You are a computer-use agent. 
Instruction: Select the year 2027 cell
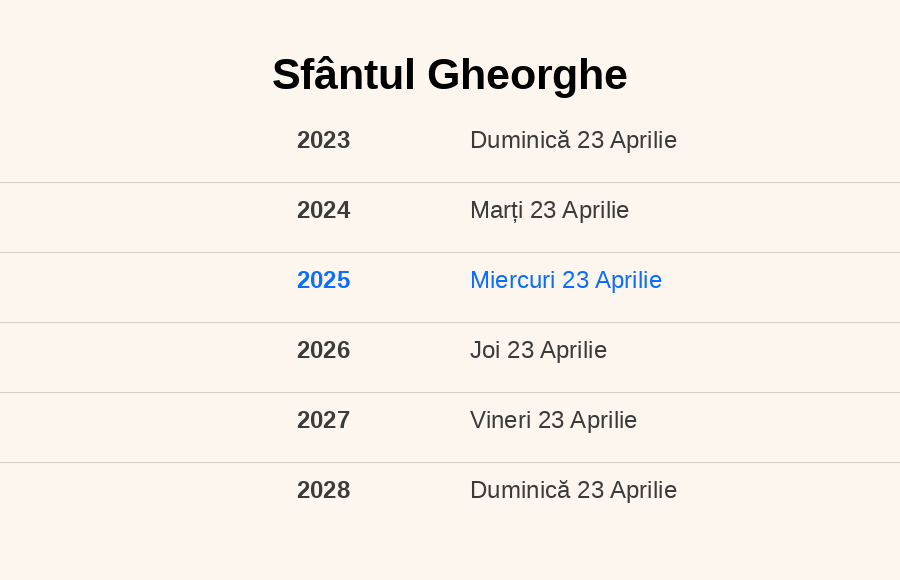coord(323,420)
